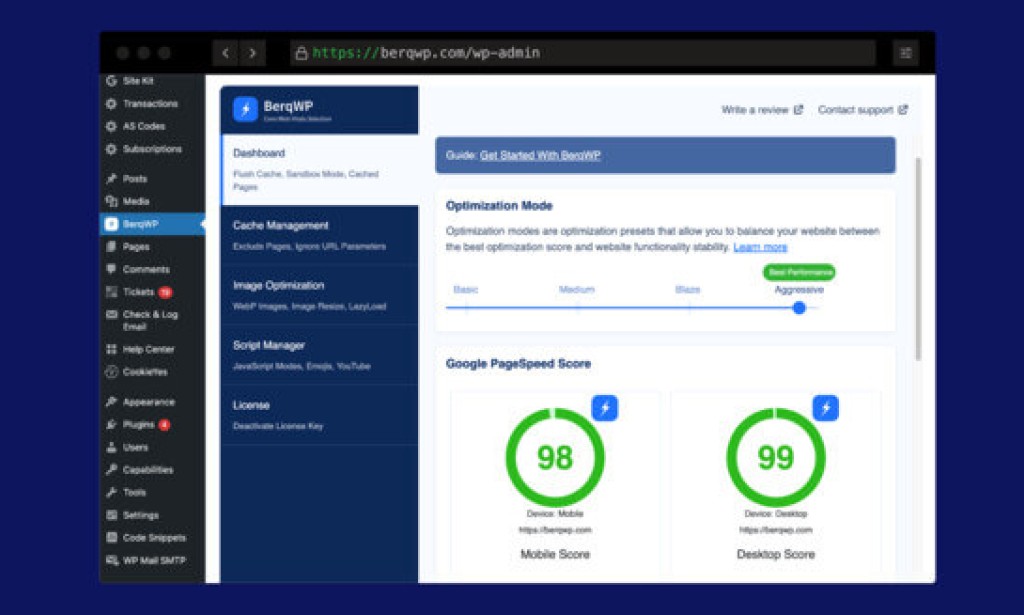Viewport: 1024px width, 615px height.
Task: Click the Transactions gear icon
Action: 112,104
